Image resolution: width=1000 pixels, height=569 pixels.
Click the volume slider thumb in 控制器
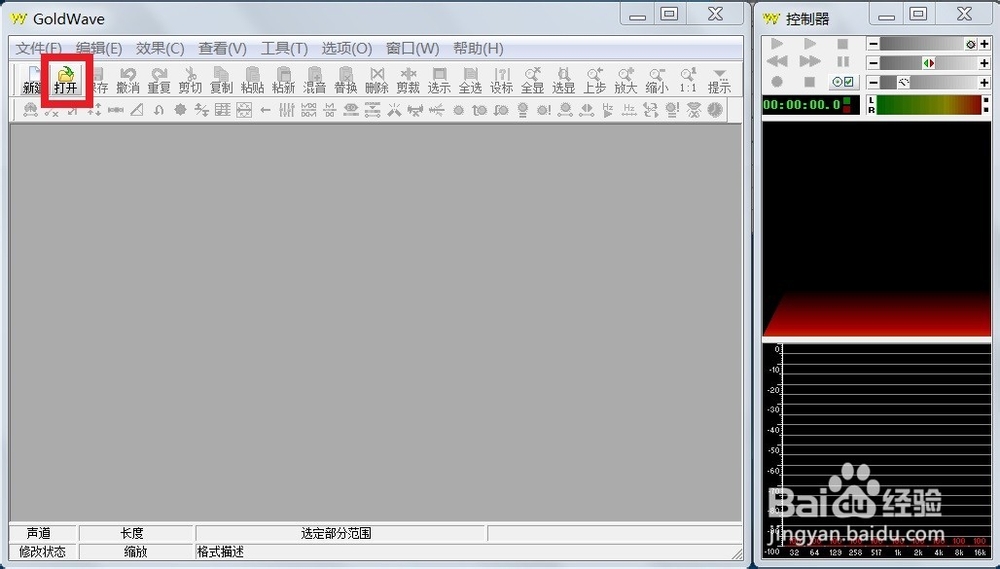971,44
